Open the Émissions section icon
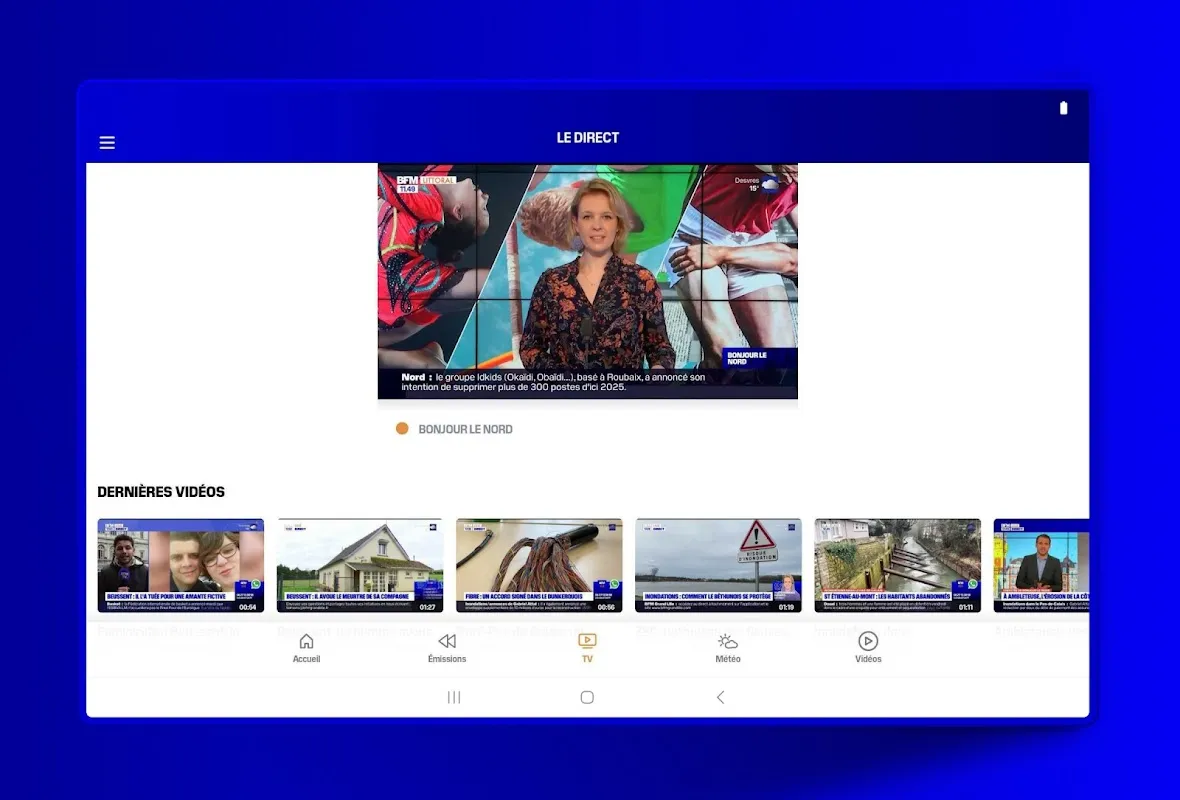The width and height of the screenshot is (1180, 800). click(447, 641)
